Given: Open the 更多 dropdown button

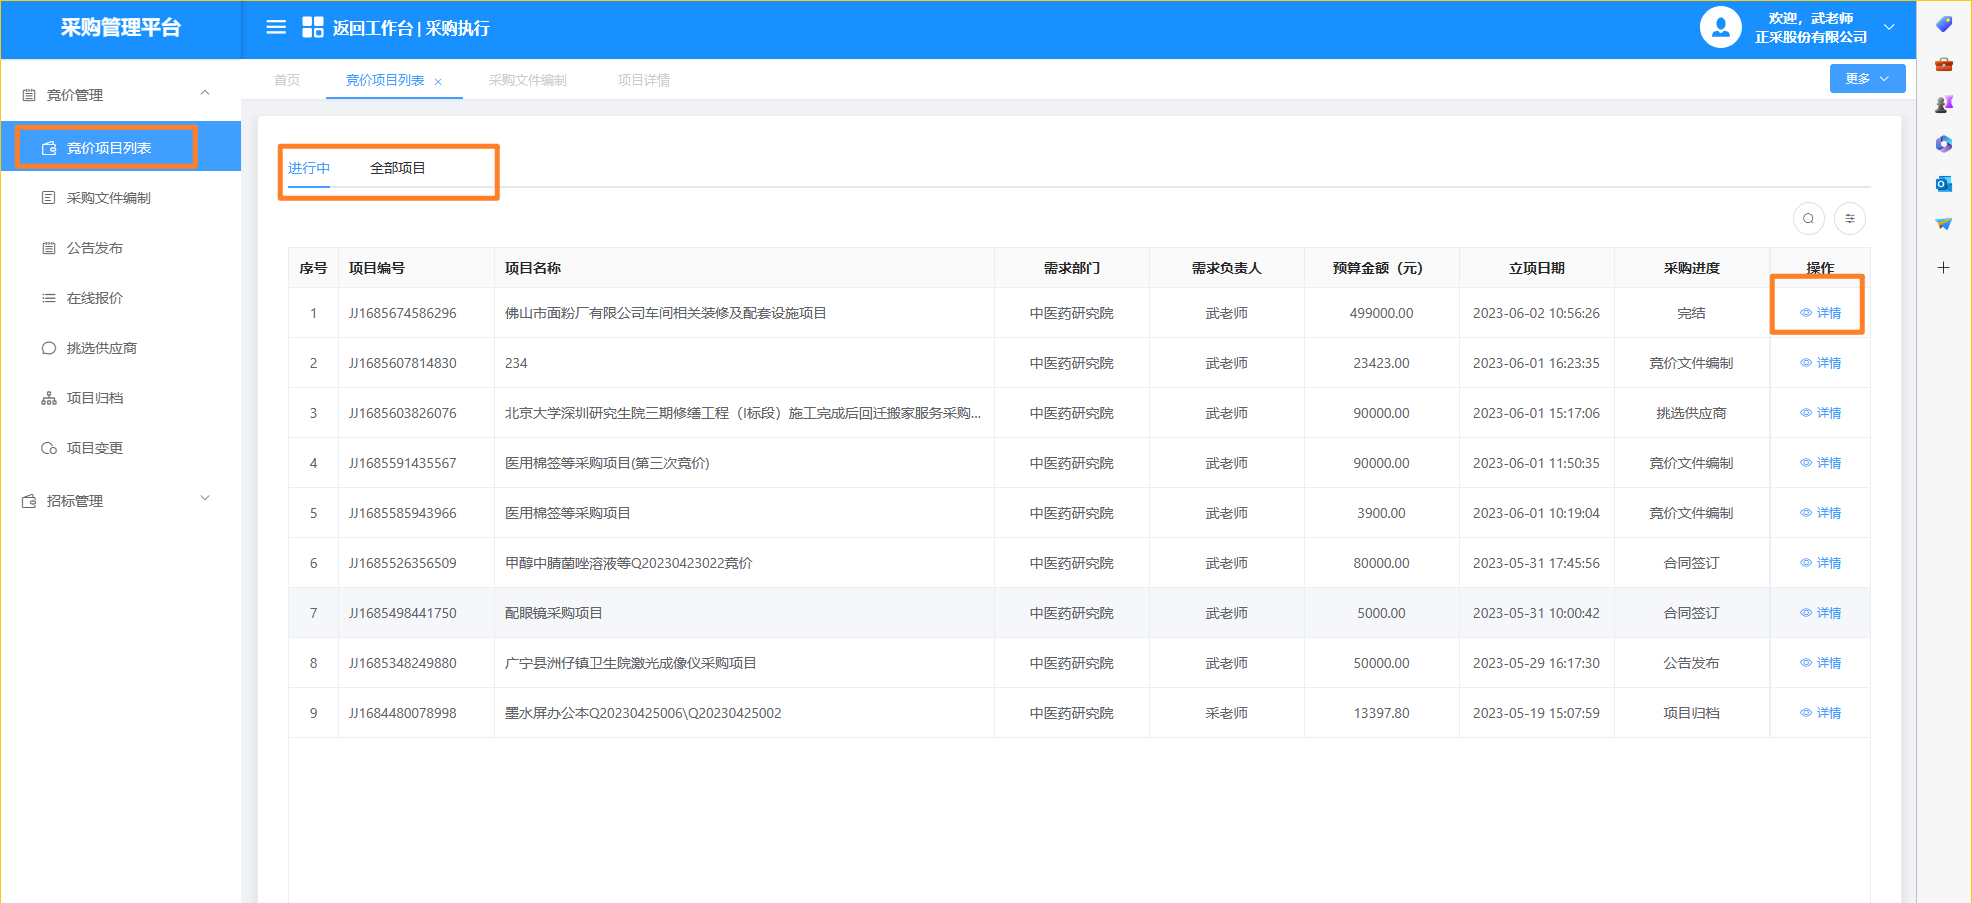Looking at the screenshot, I should 1866,79.
